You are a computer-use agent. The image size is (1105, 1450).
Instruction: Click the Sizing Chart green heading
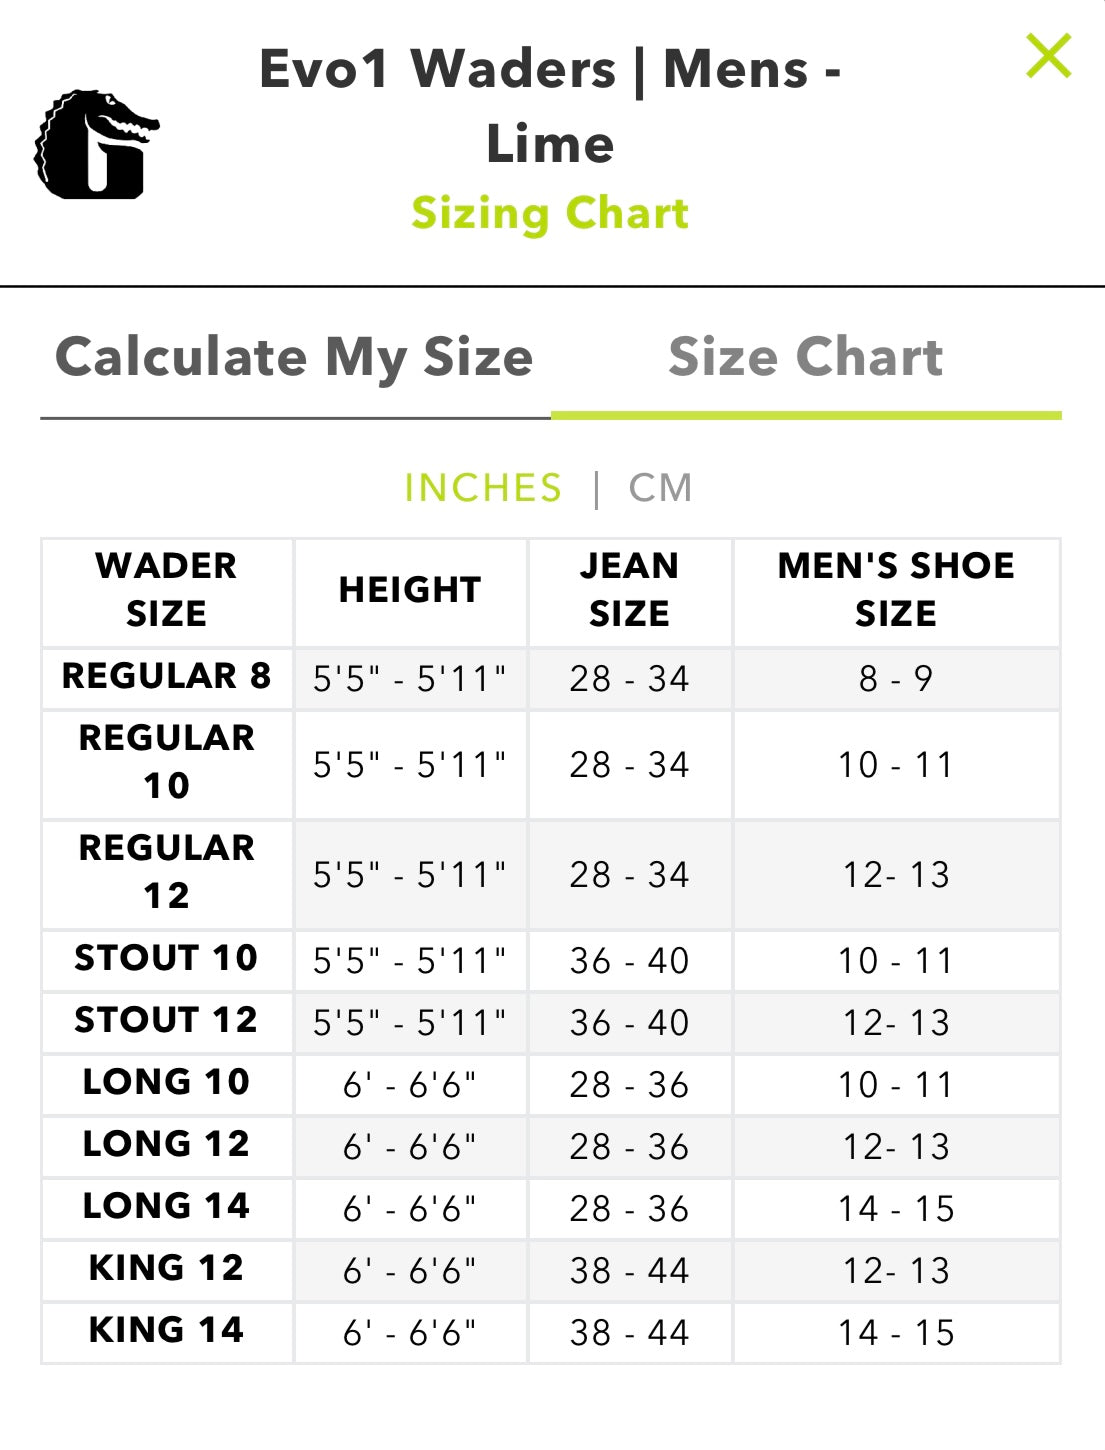pos(550,213)
